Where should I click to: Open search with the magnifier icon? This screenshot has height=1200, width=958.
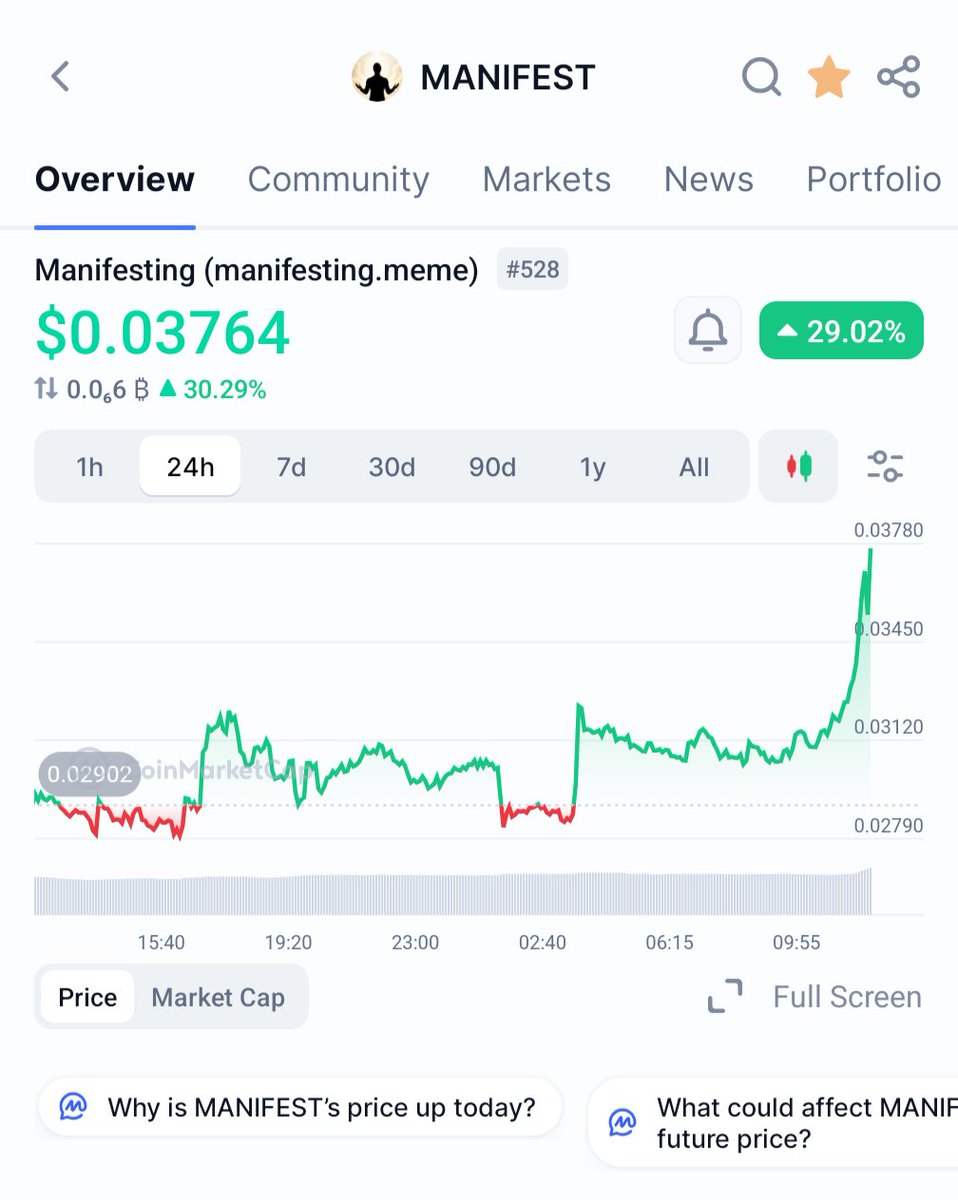[761, 77]
